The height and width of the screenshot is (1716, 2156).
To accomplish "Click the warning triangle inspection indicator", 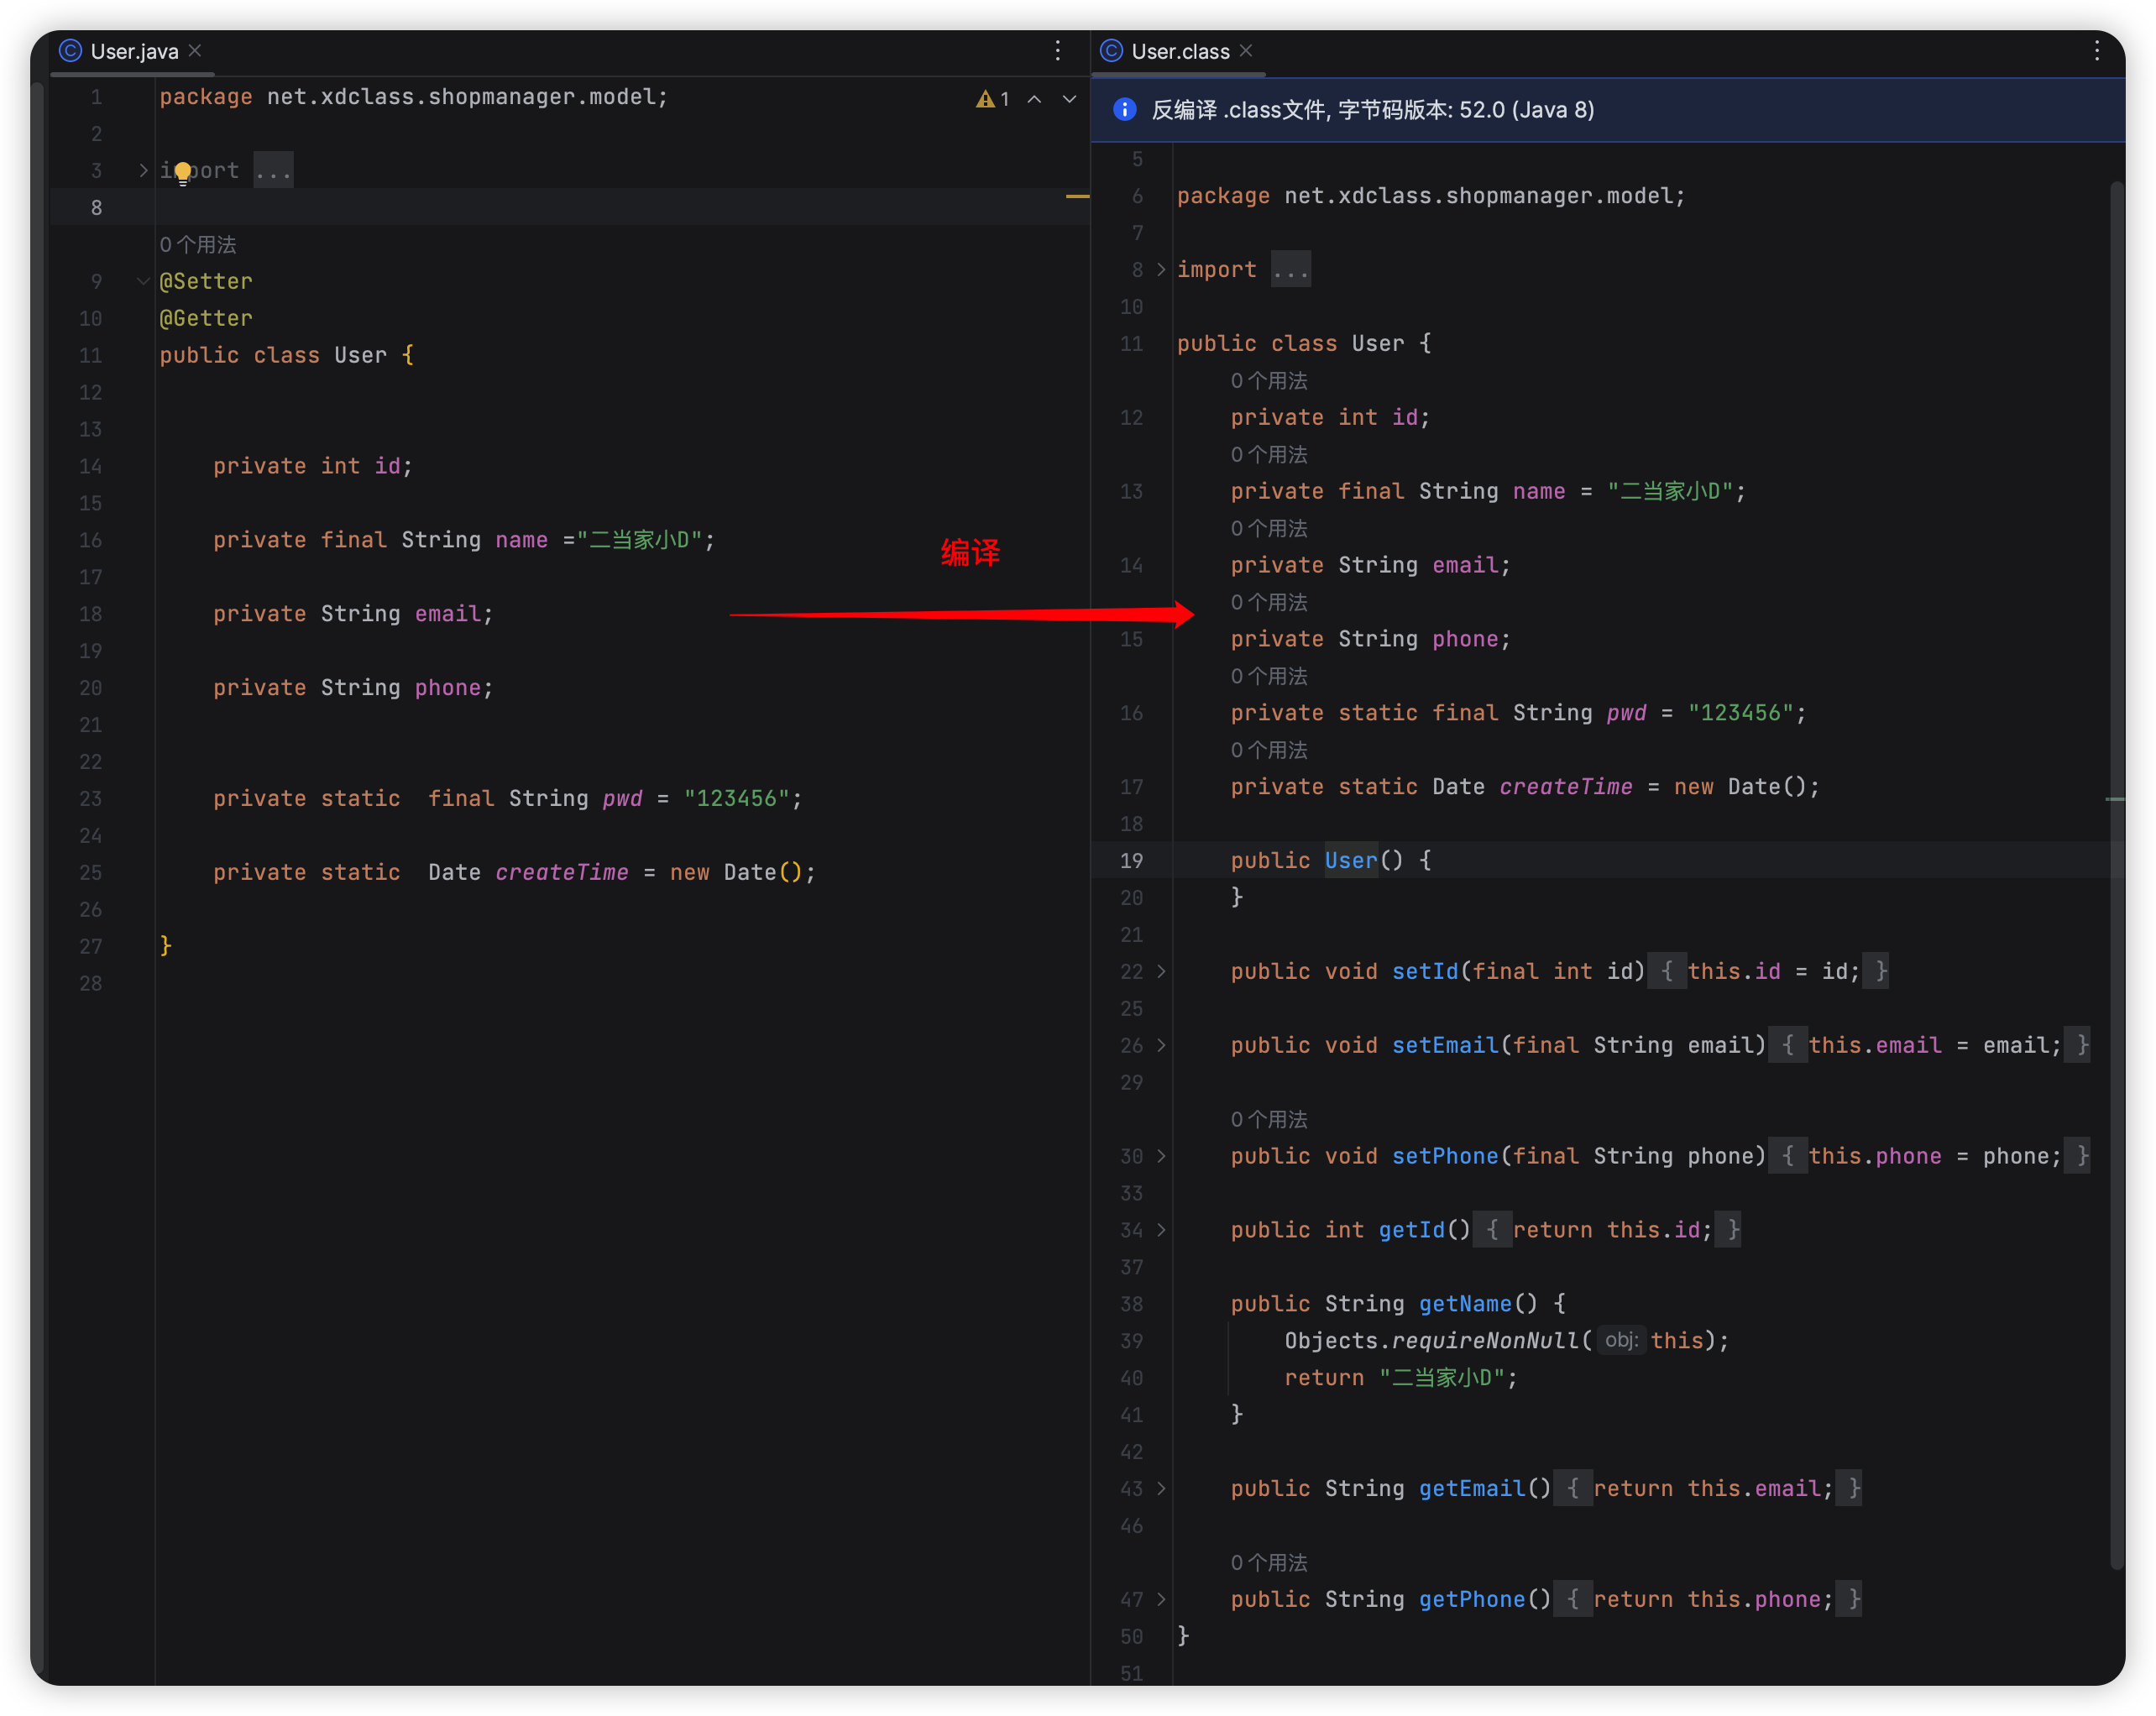I will (x=985, y=98).
